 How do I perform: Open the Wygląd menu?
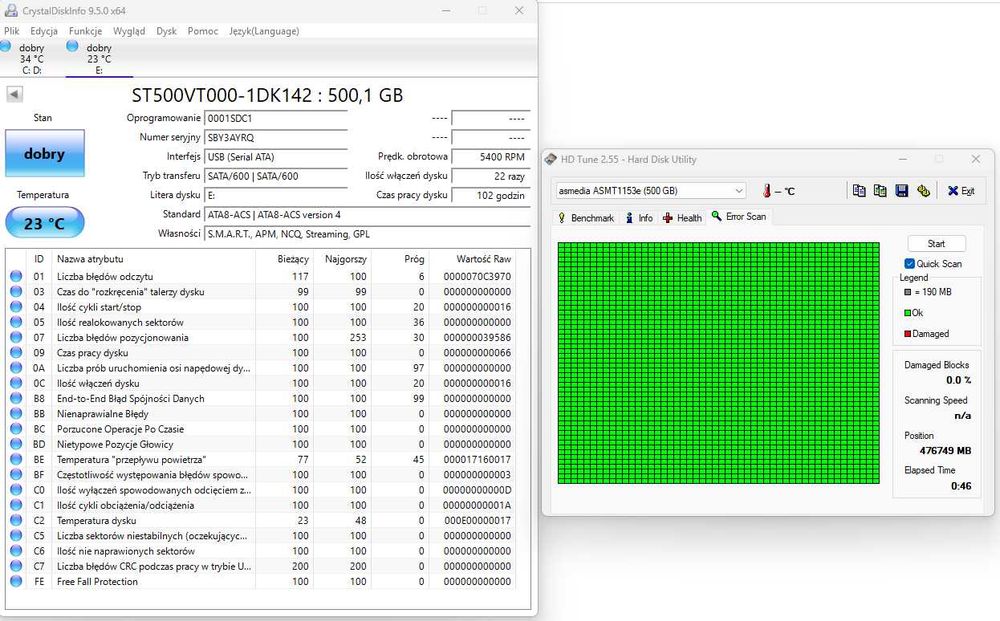pos(129,31)
